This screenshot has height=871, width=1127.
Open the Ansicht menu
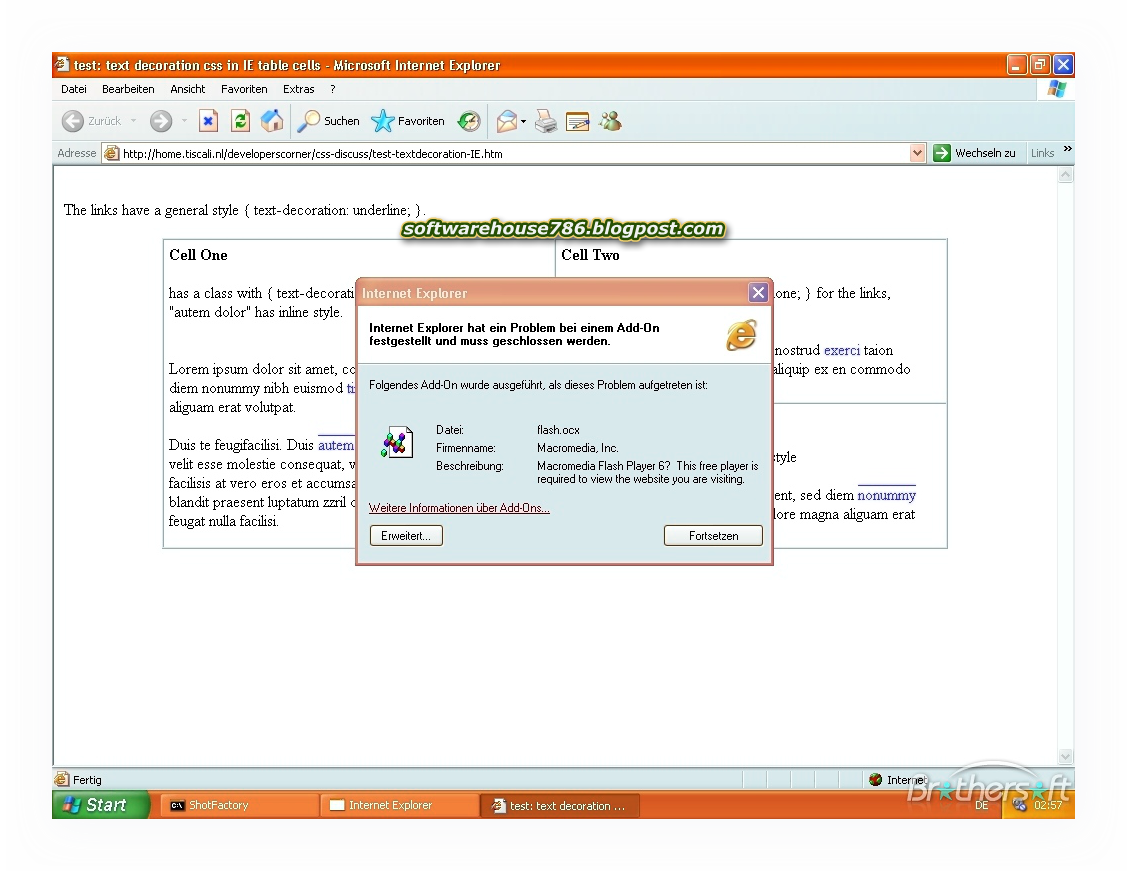click(x=188, y=89)
